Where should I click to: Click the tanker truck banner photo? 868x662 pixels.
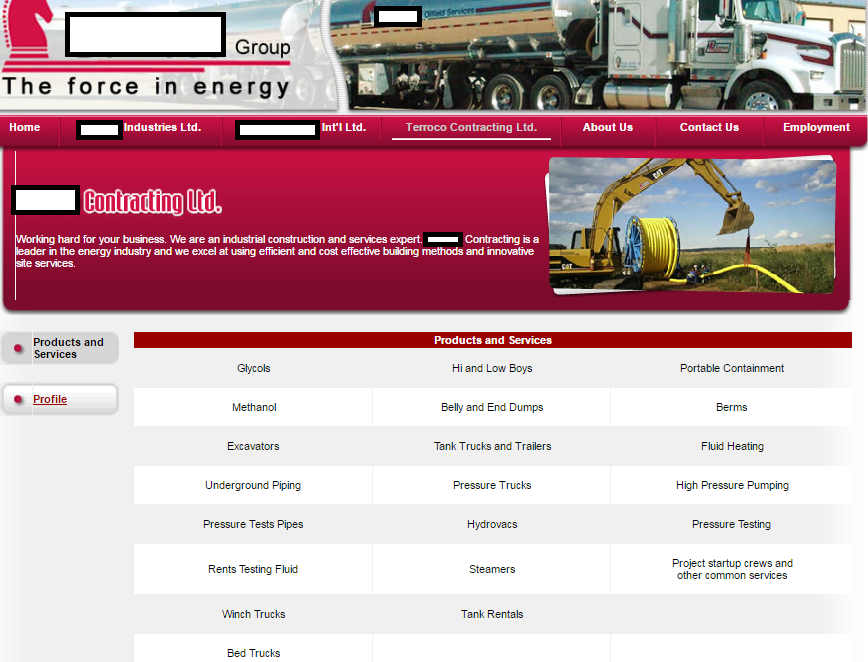601,54
